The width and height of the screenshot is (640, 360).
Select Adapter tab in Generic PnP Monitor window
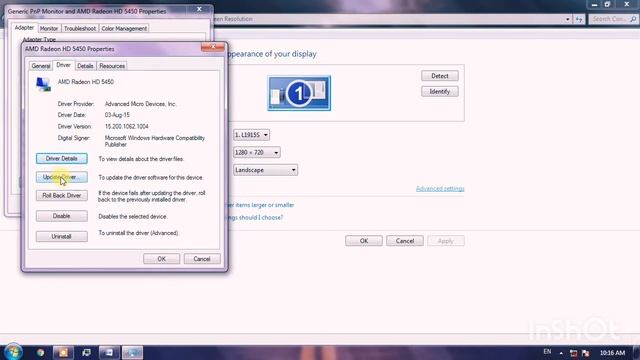pyautogui.click(x=24, y=28)
